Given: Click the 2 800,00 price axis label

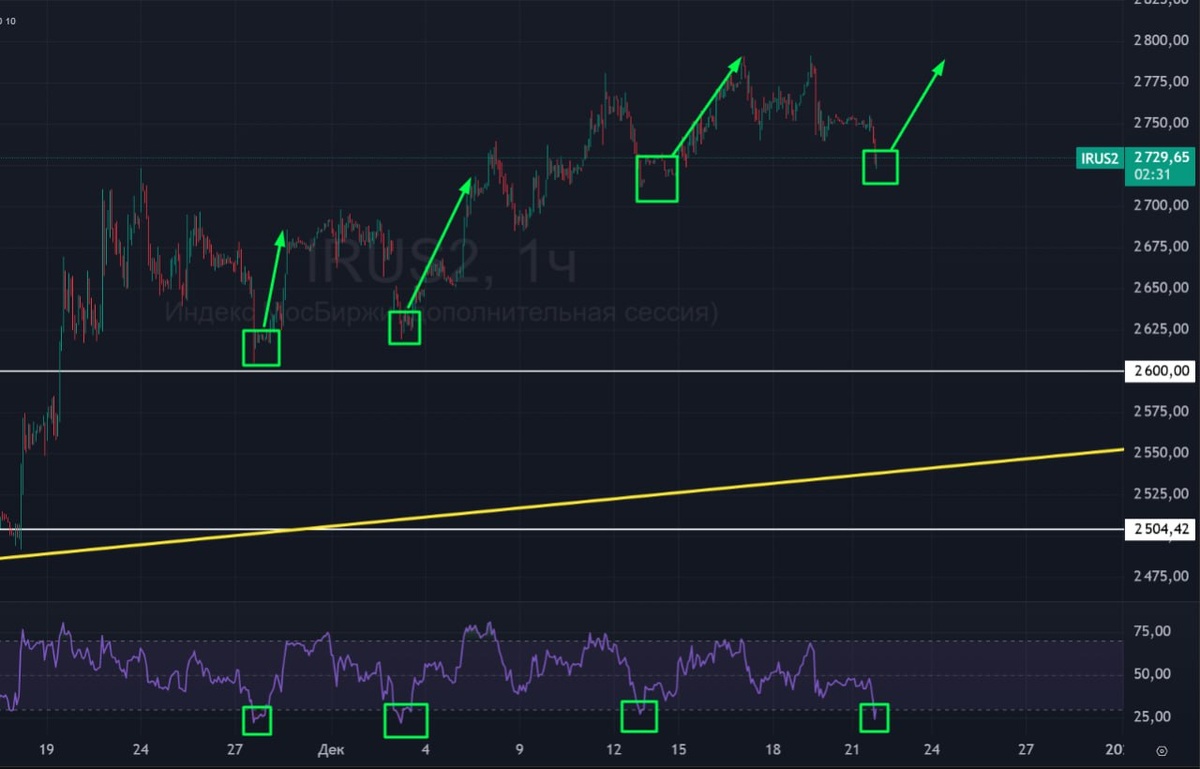Looking at the screenshot, I should tap(1161, 41).
